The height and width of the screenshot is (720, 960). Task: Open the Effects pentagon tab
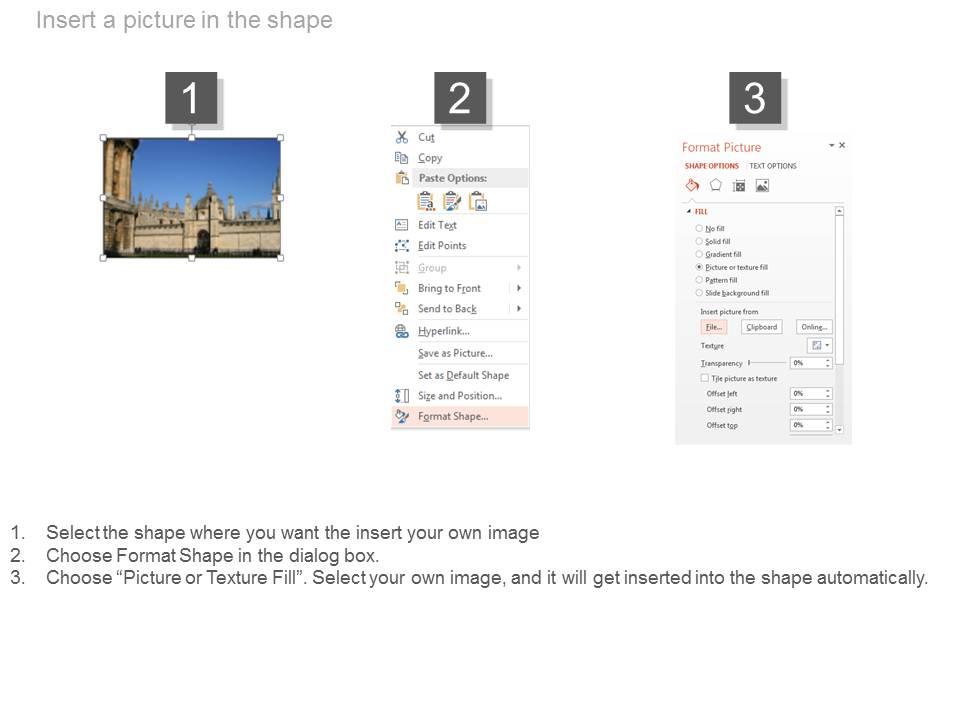tap(715, 185)
